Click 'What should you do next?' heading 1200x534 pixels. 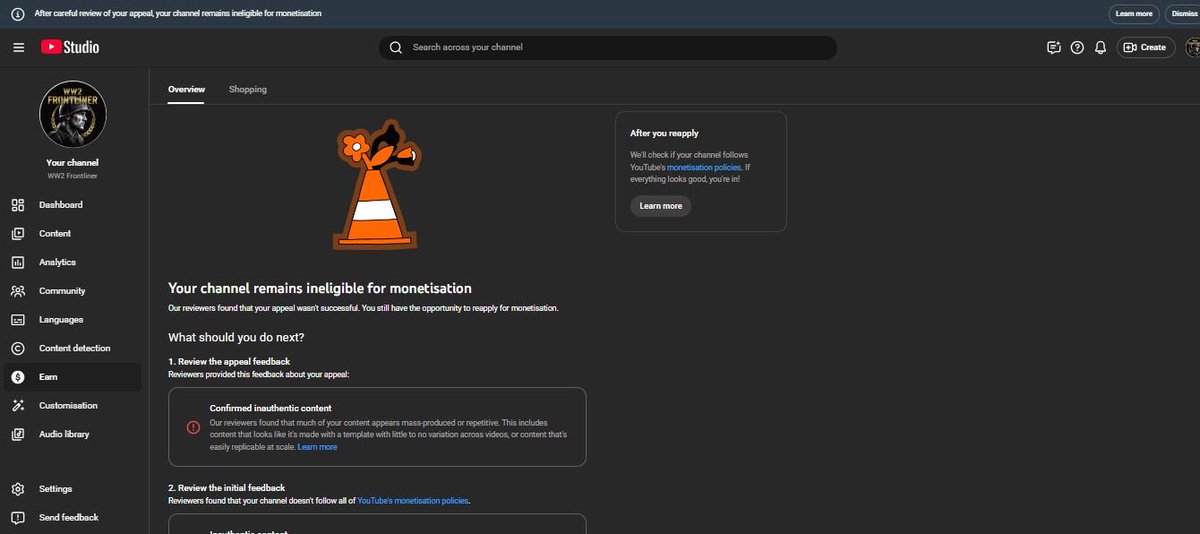236,337
